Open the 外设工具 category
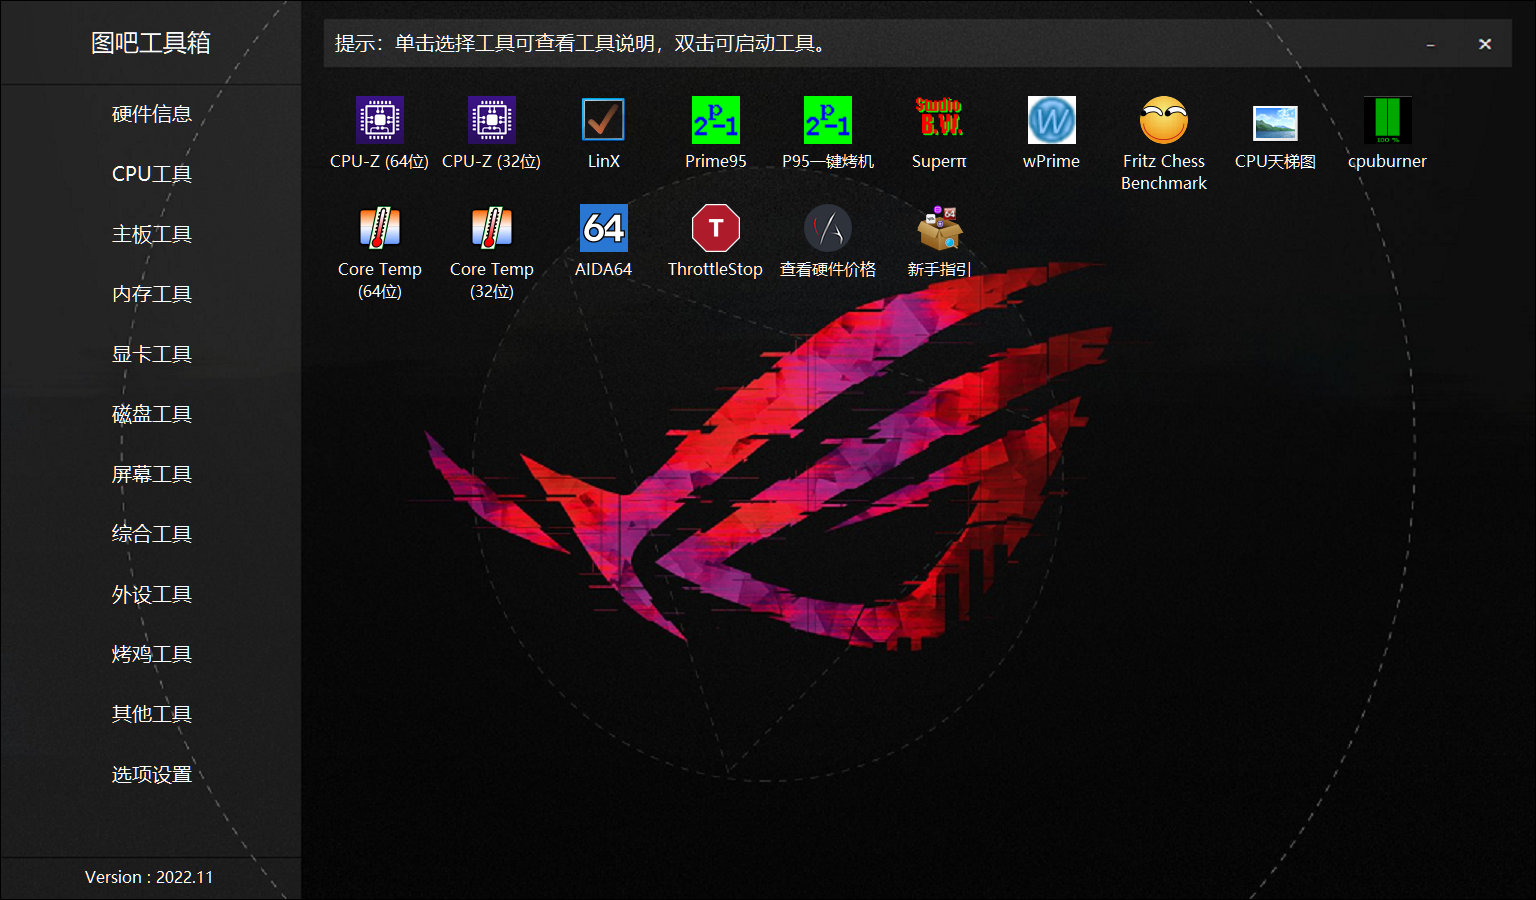The height and width of the screenshot is (900, 1536). [x=151, y=594]
